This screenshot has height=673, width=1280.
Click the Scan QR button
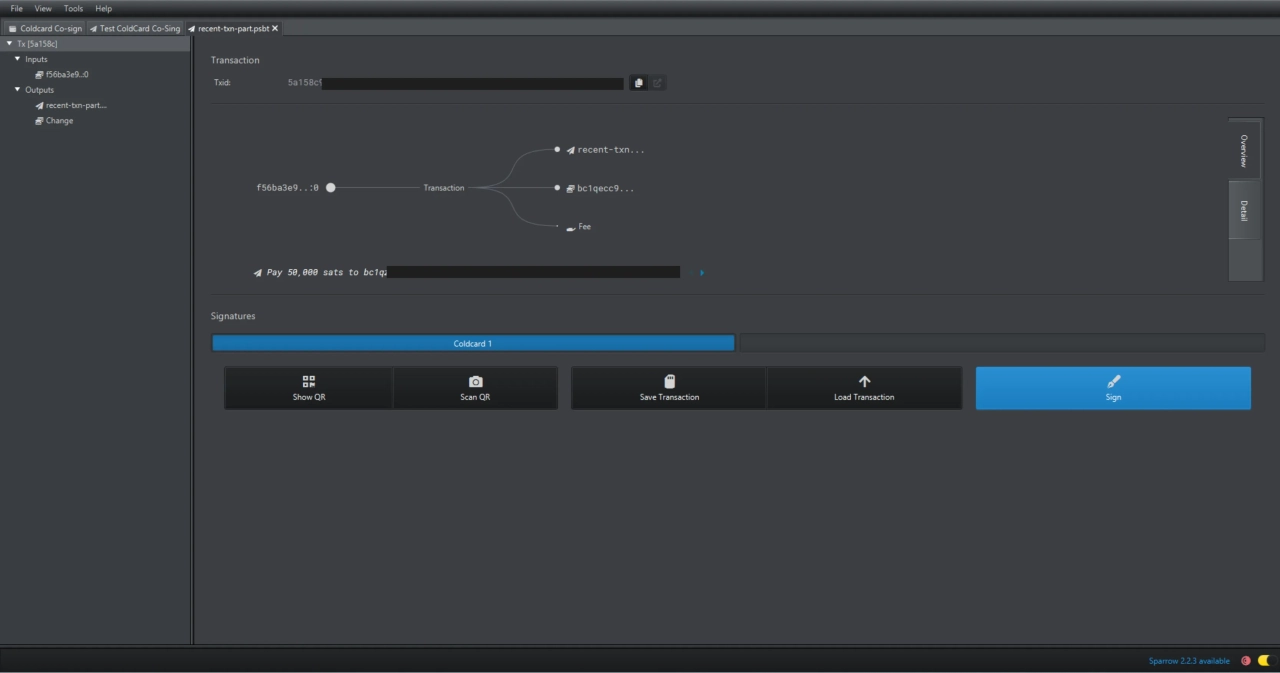tap(476, 388)
